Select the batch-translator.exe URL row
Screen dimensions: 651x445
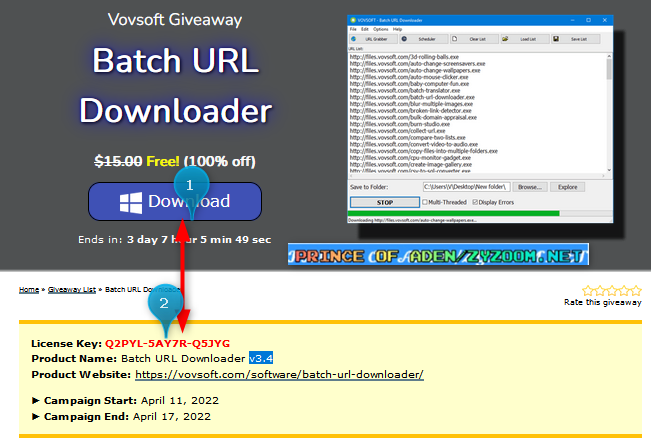pyautogui.click(x=405, y=90)
